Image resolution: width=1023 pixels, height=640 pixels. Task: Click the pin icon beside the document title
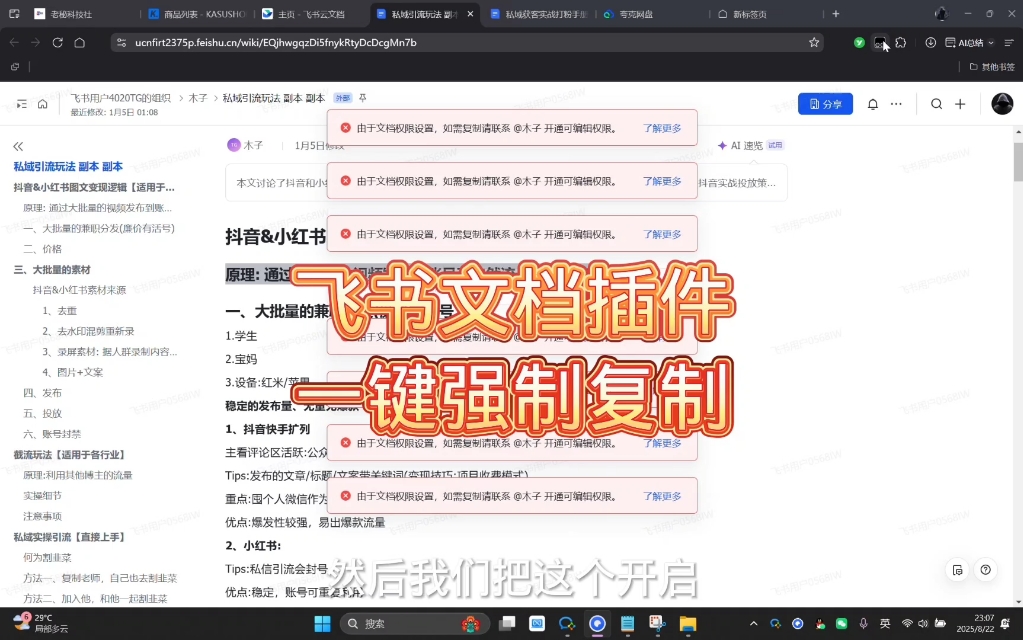click(363, 98)
